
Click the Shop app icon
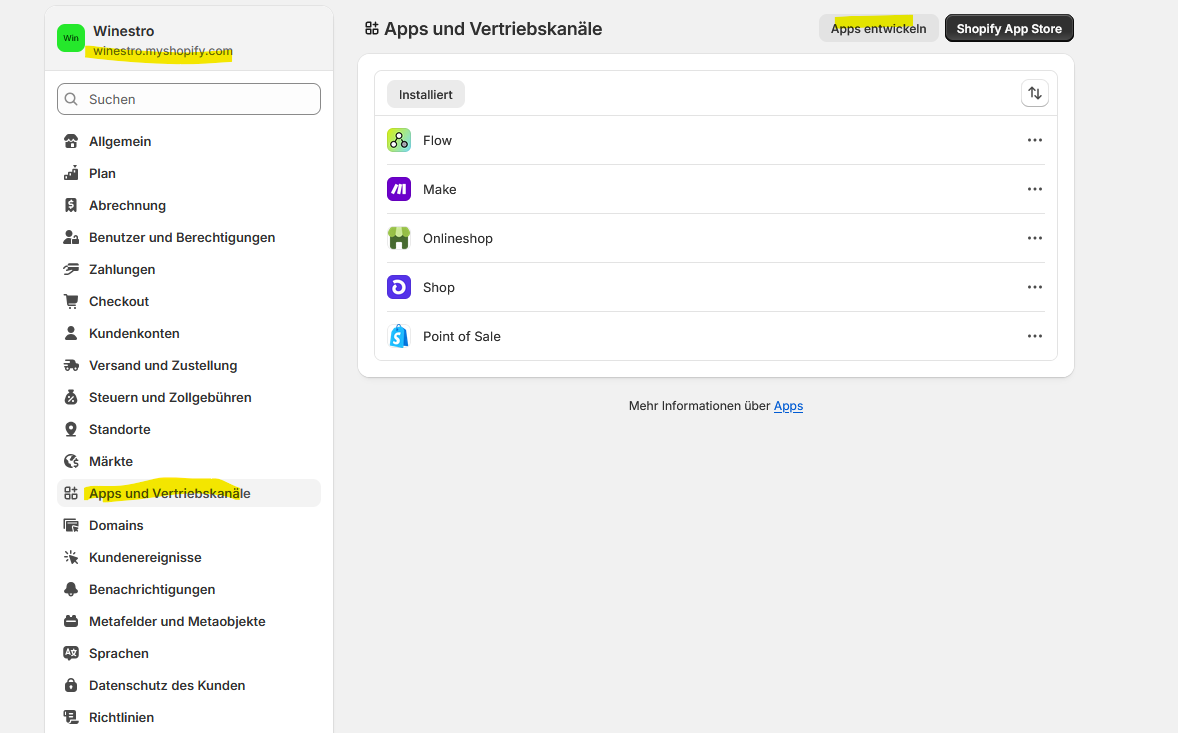[399, 287]
